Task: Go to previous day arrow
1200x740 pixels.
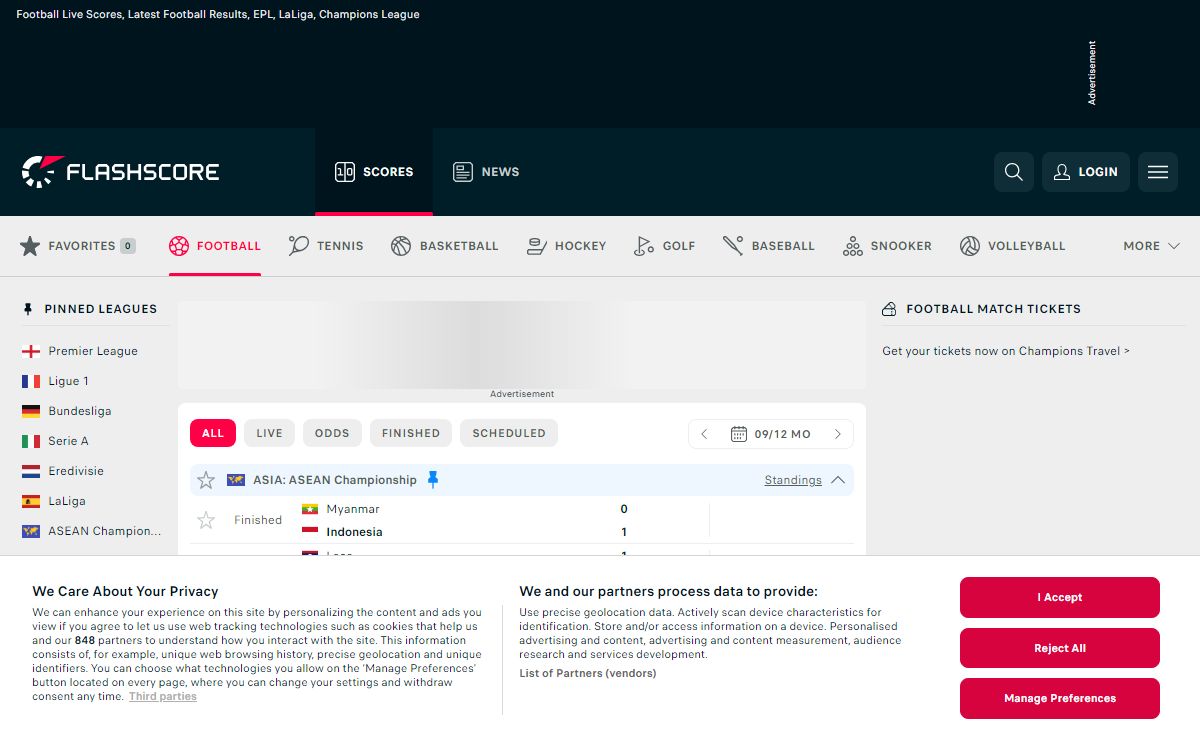Action: 705,434
